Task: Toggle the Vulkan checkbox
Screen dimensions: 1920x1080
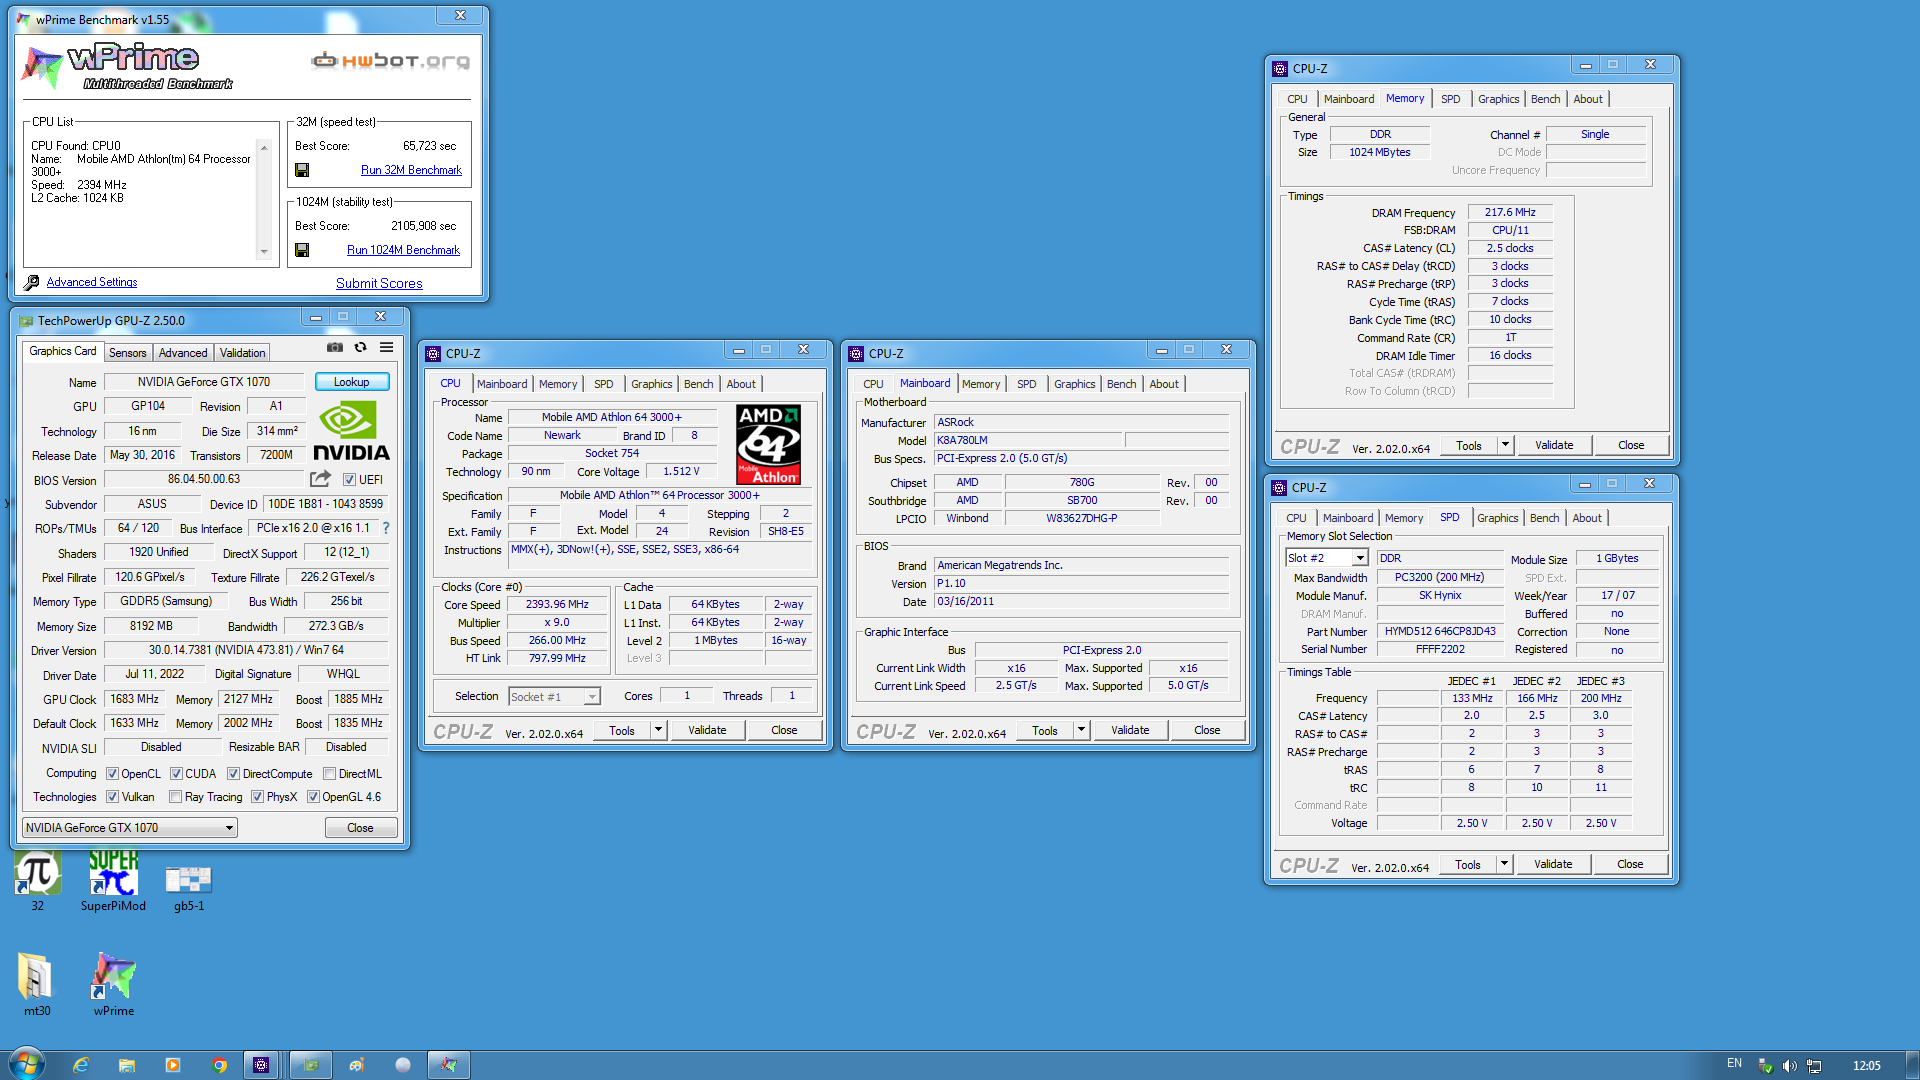Action: coord(112,797)
